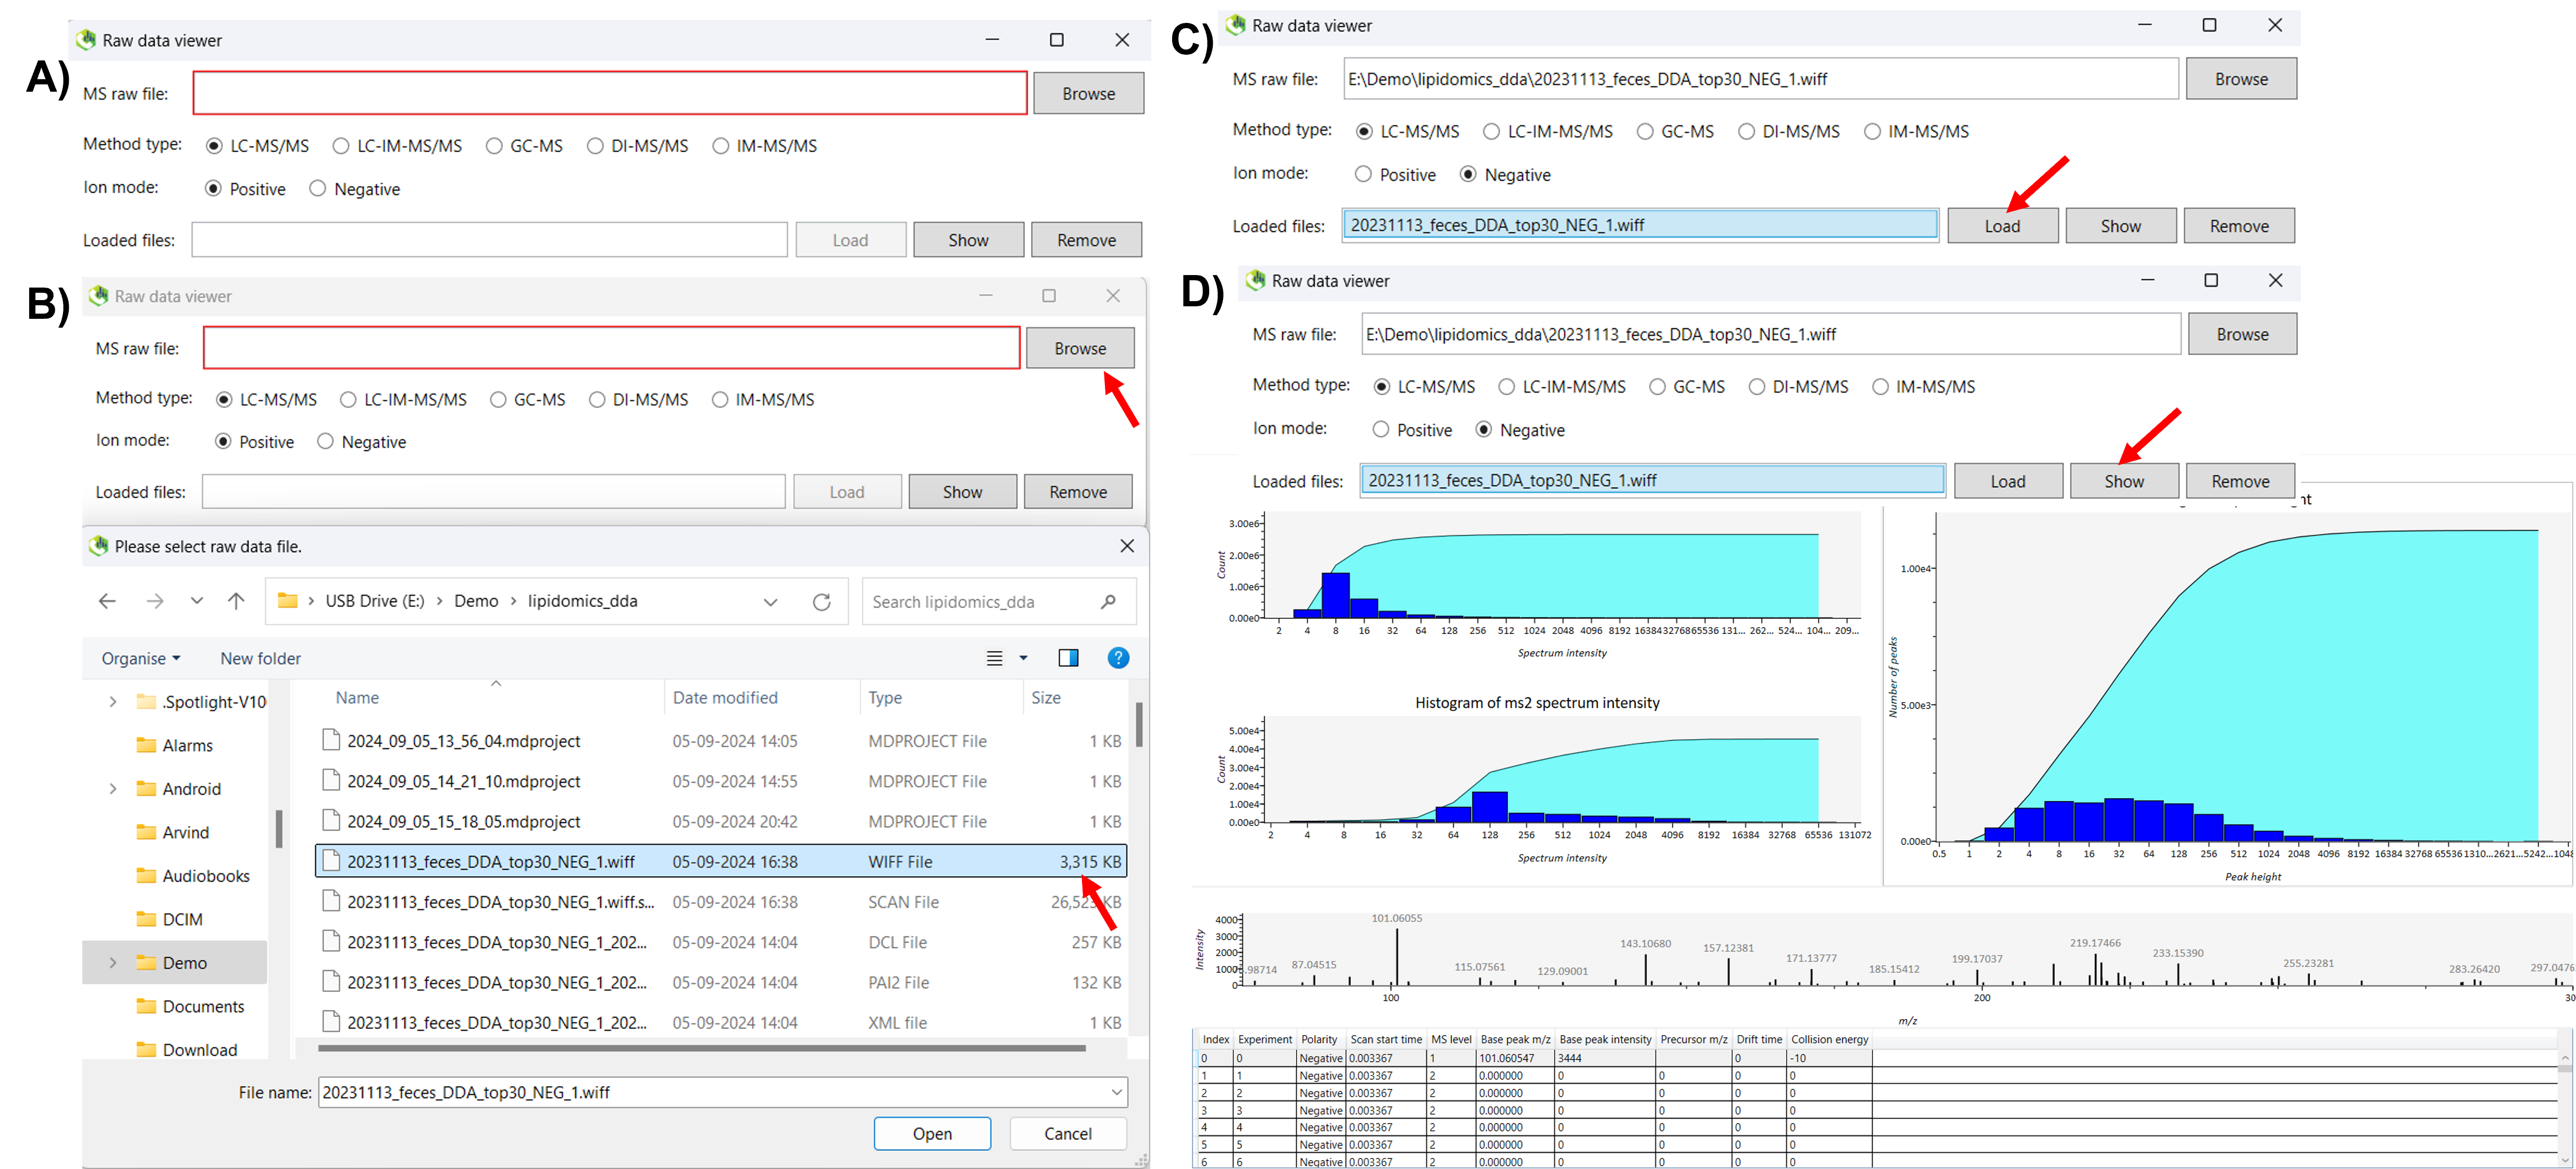The image size is (2576, 1169).
Task: Click Open to confirm file selection
Action: point(931,1133)
